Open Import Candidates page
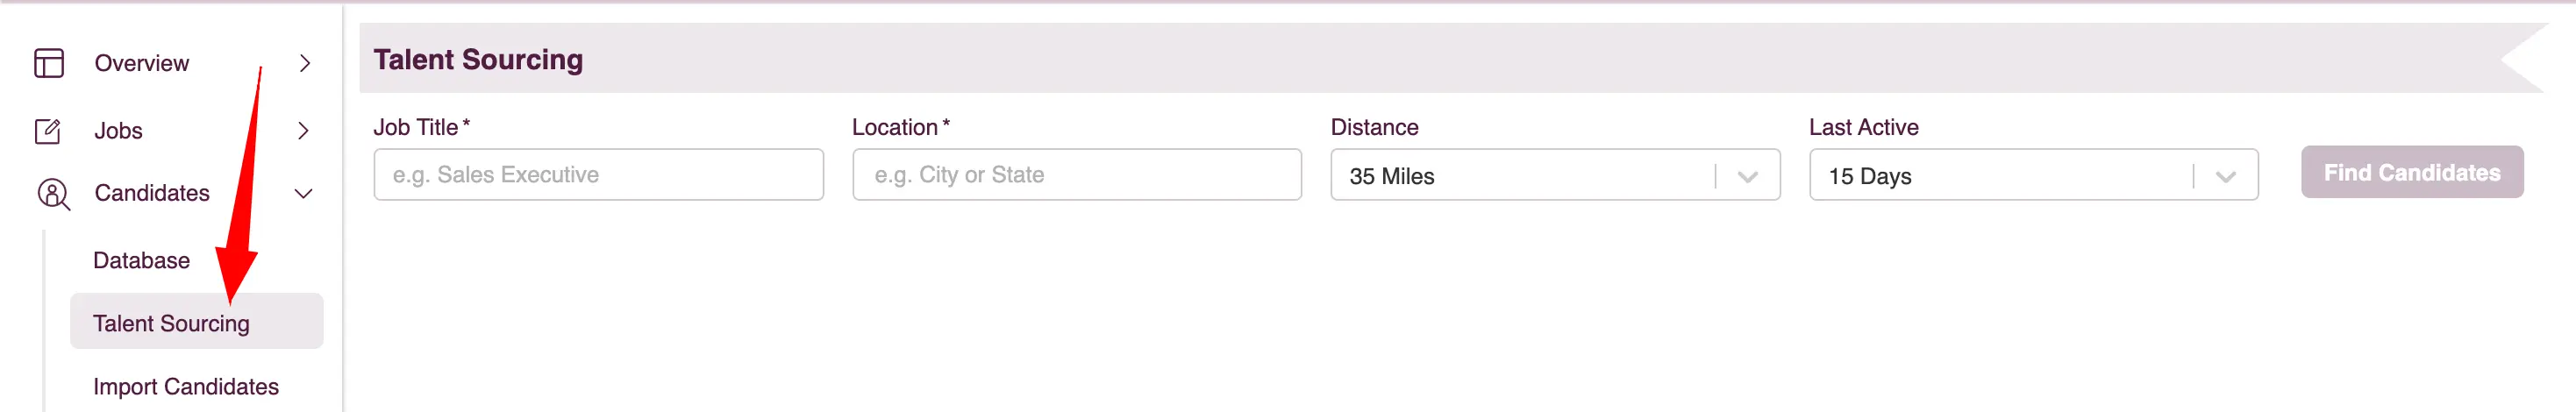The width and height of the screenshot is (2576, 412). (186, 386)
